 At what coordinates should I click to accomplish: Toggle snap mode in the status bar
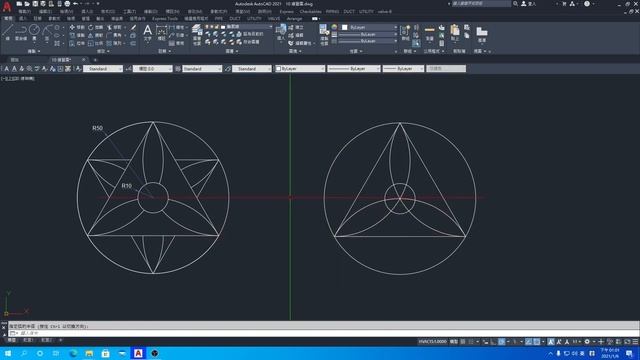tap(471, 342)
